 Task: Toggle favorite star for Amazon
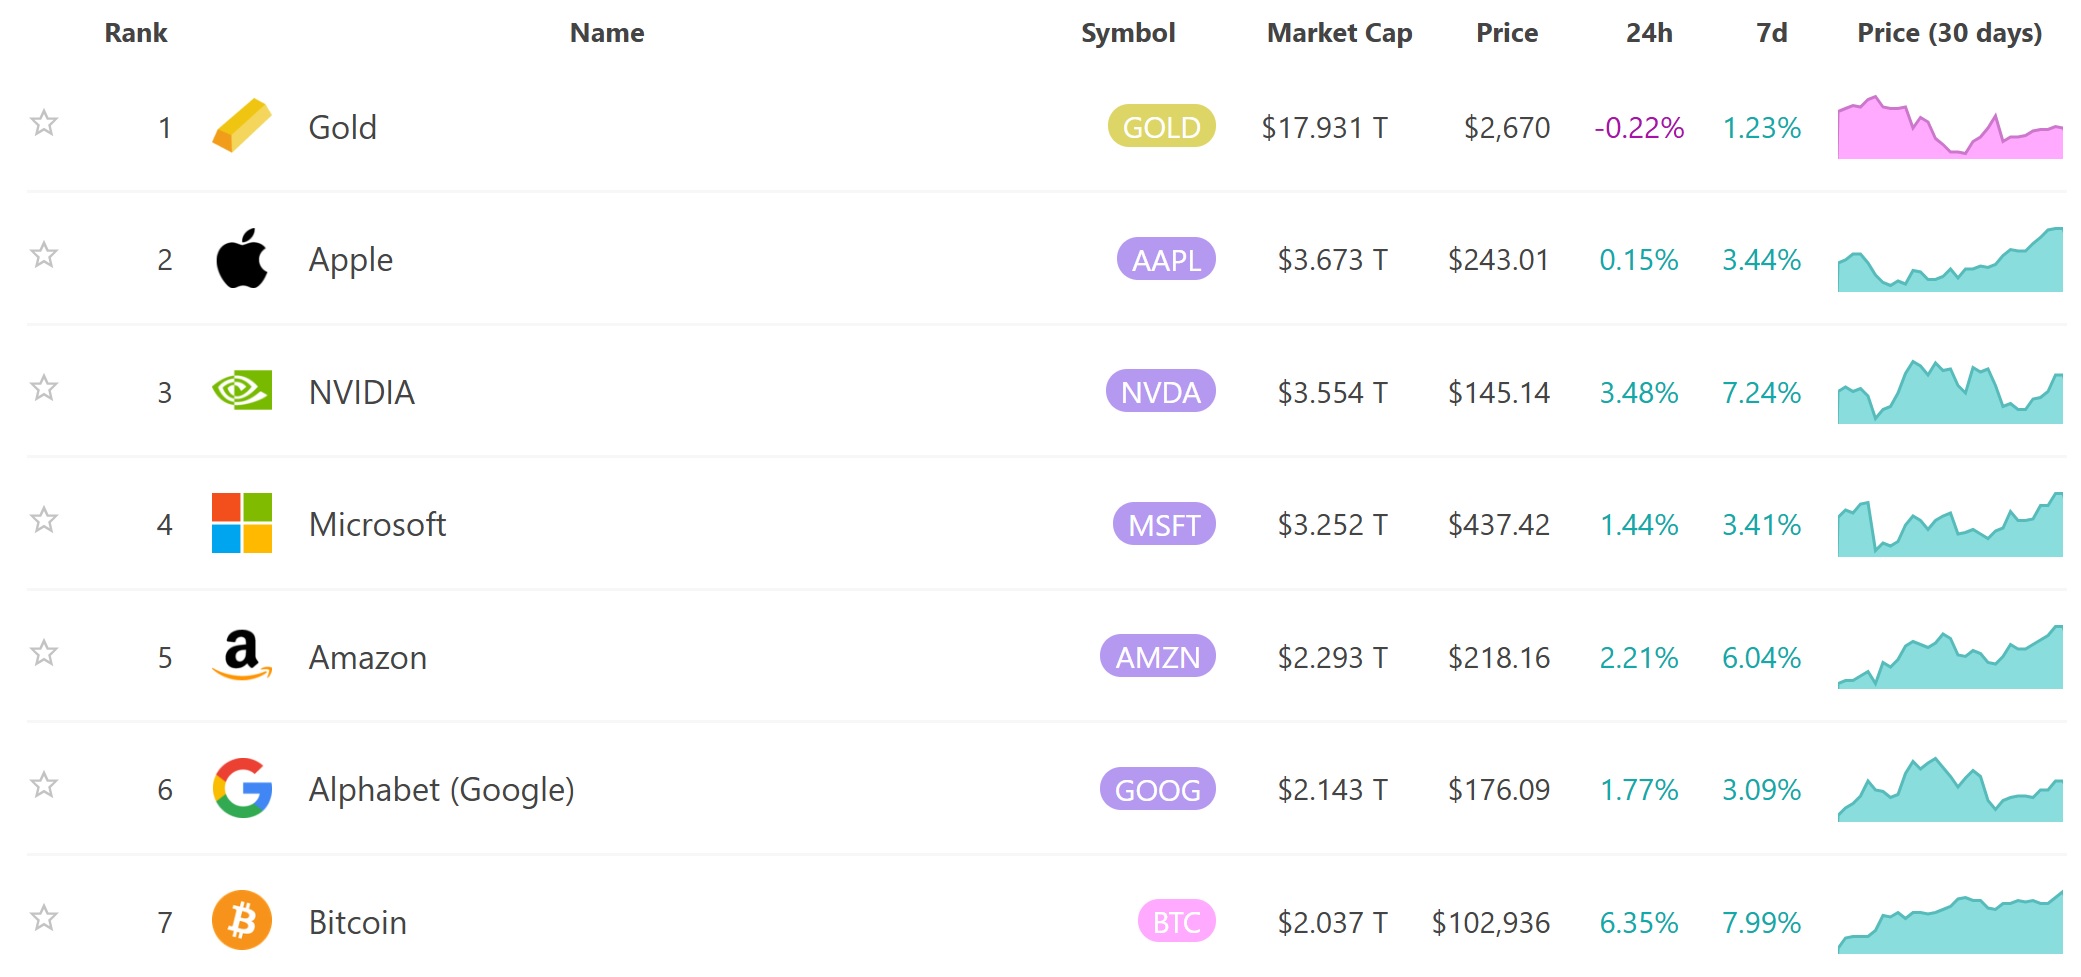click(x=44, y=653)
